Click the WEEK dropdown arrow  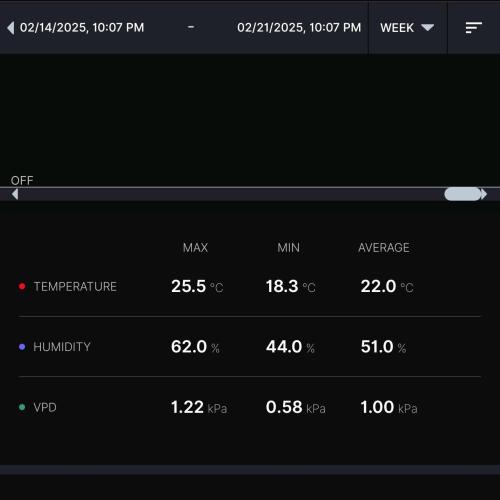[x=427, y=27]
